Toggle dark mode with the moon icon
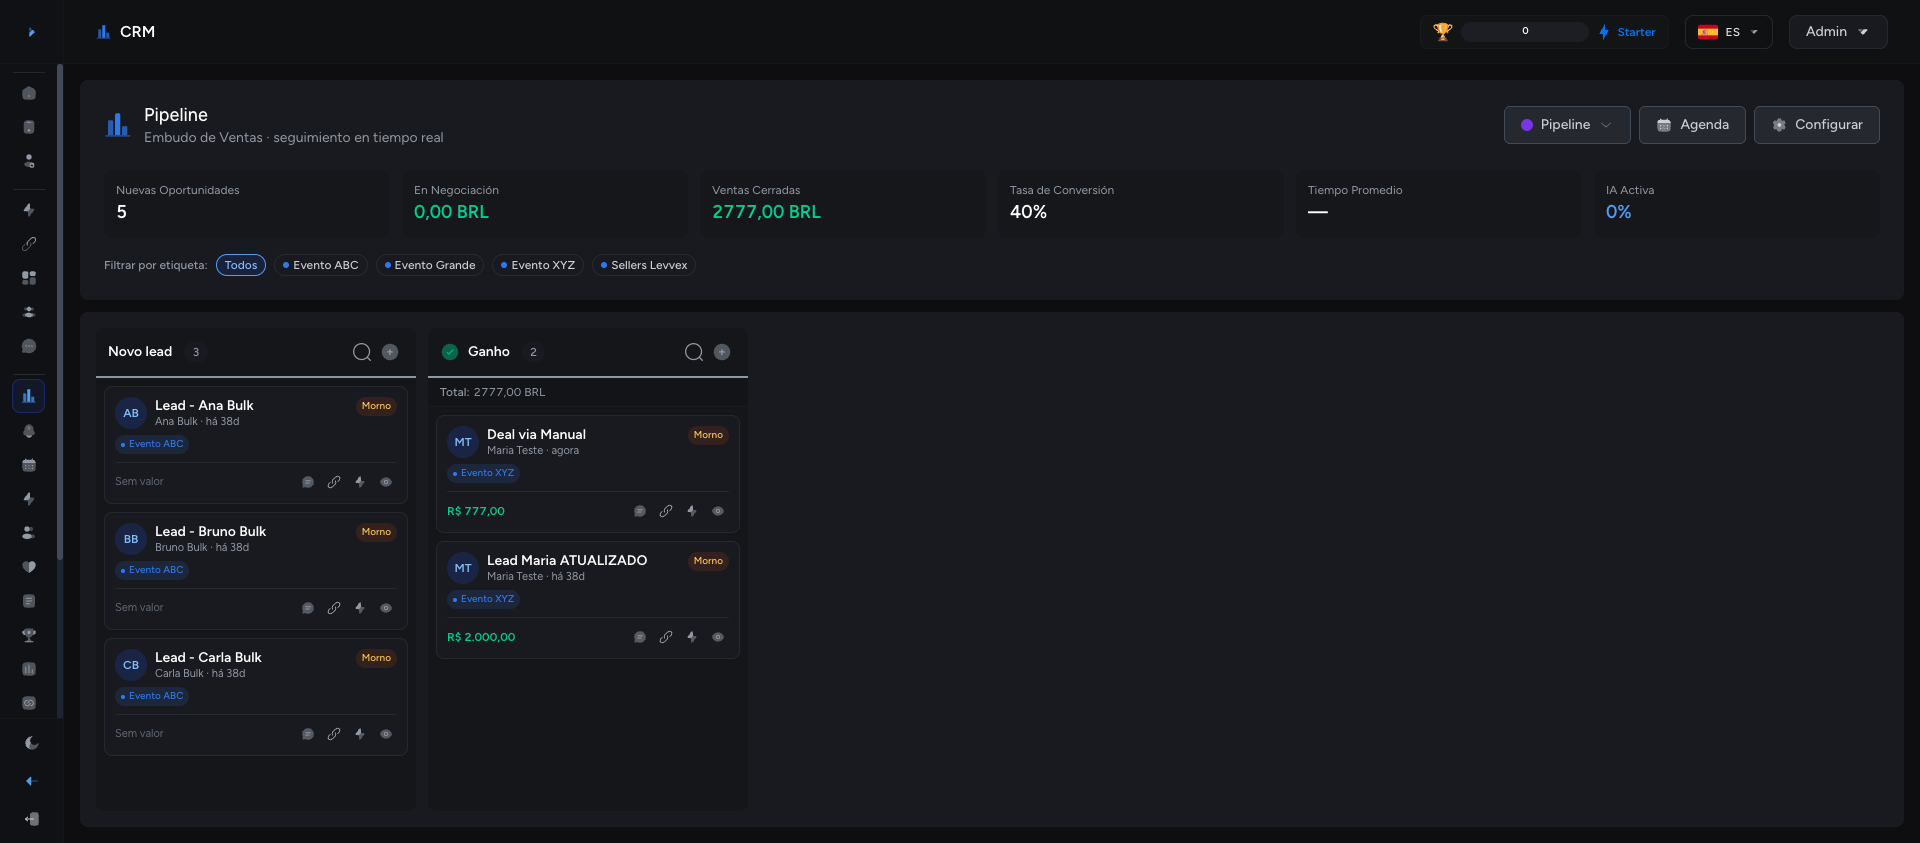Screen dimensions: 1920x843 coord(31,743)
